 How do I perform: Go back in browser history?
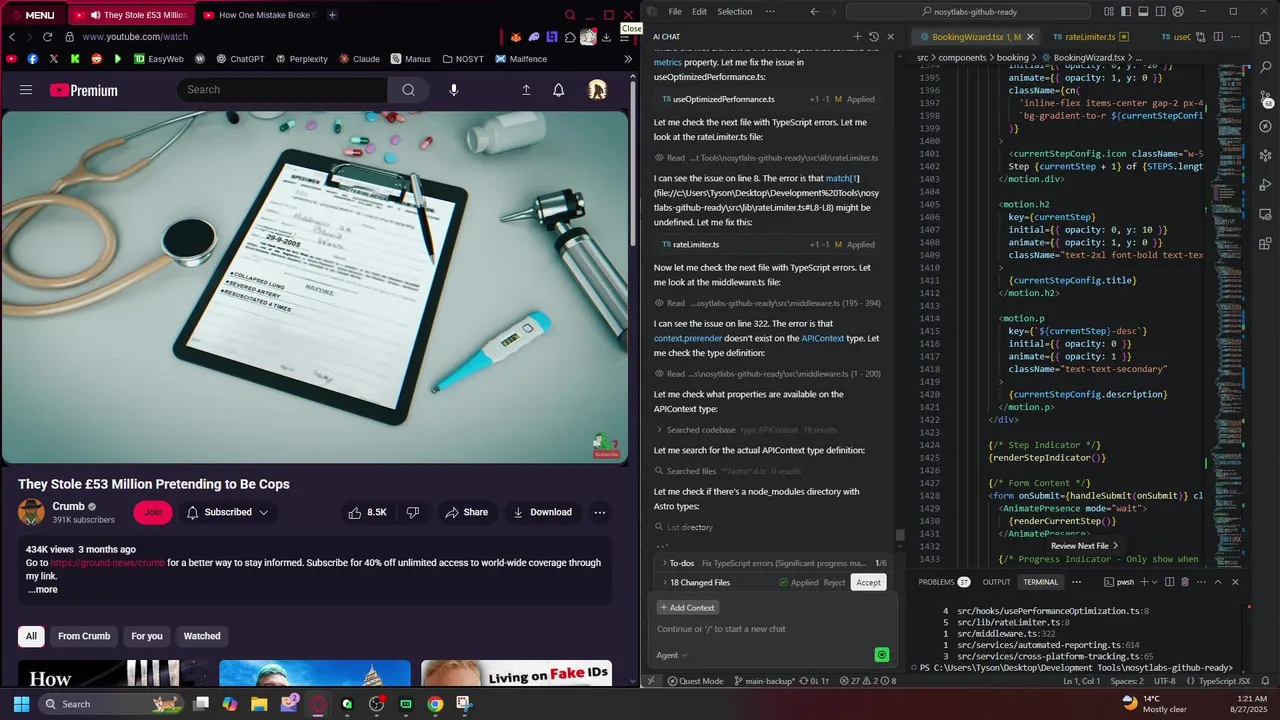coord(12,37)
